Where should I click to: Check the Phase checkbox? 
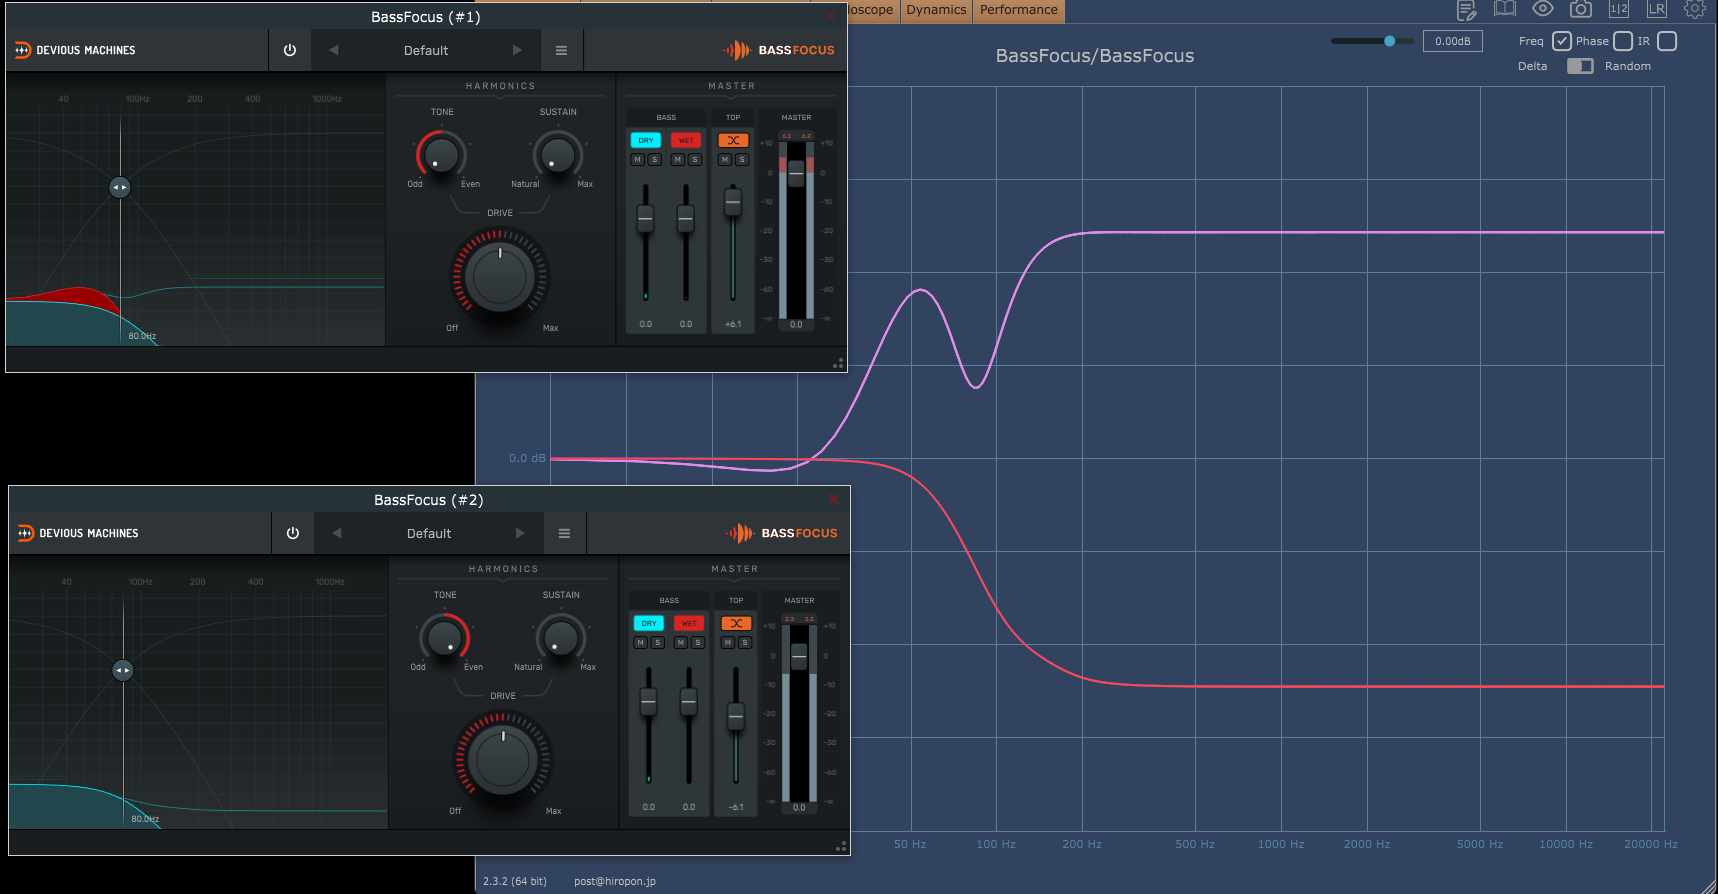[x=1623, y=41]
